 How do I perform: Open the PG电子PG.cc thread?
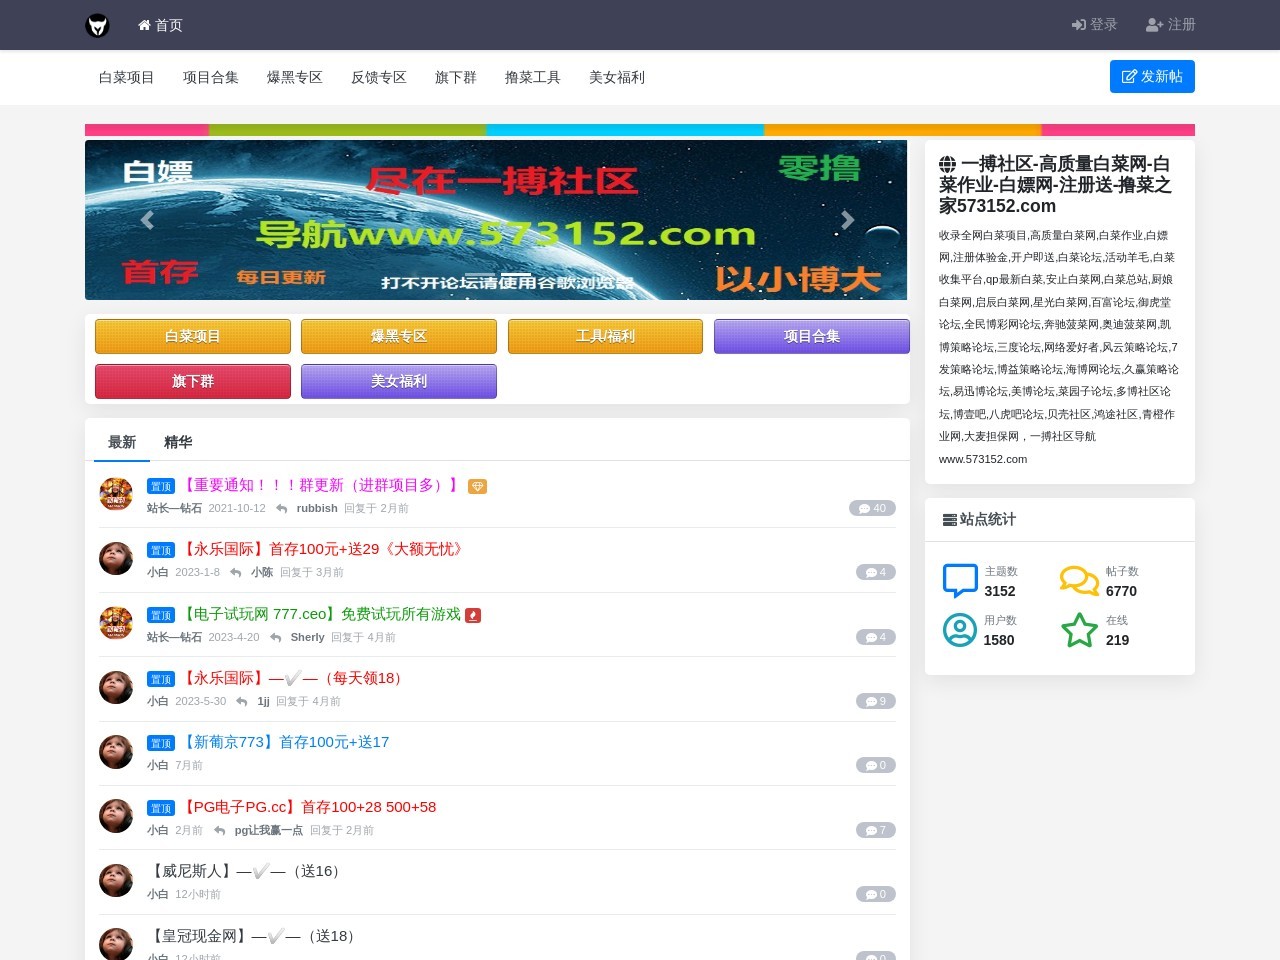308,807
